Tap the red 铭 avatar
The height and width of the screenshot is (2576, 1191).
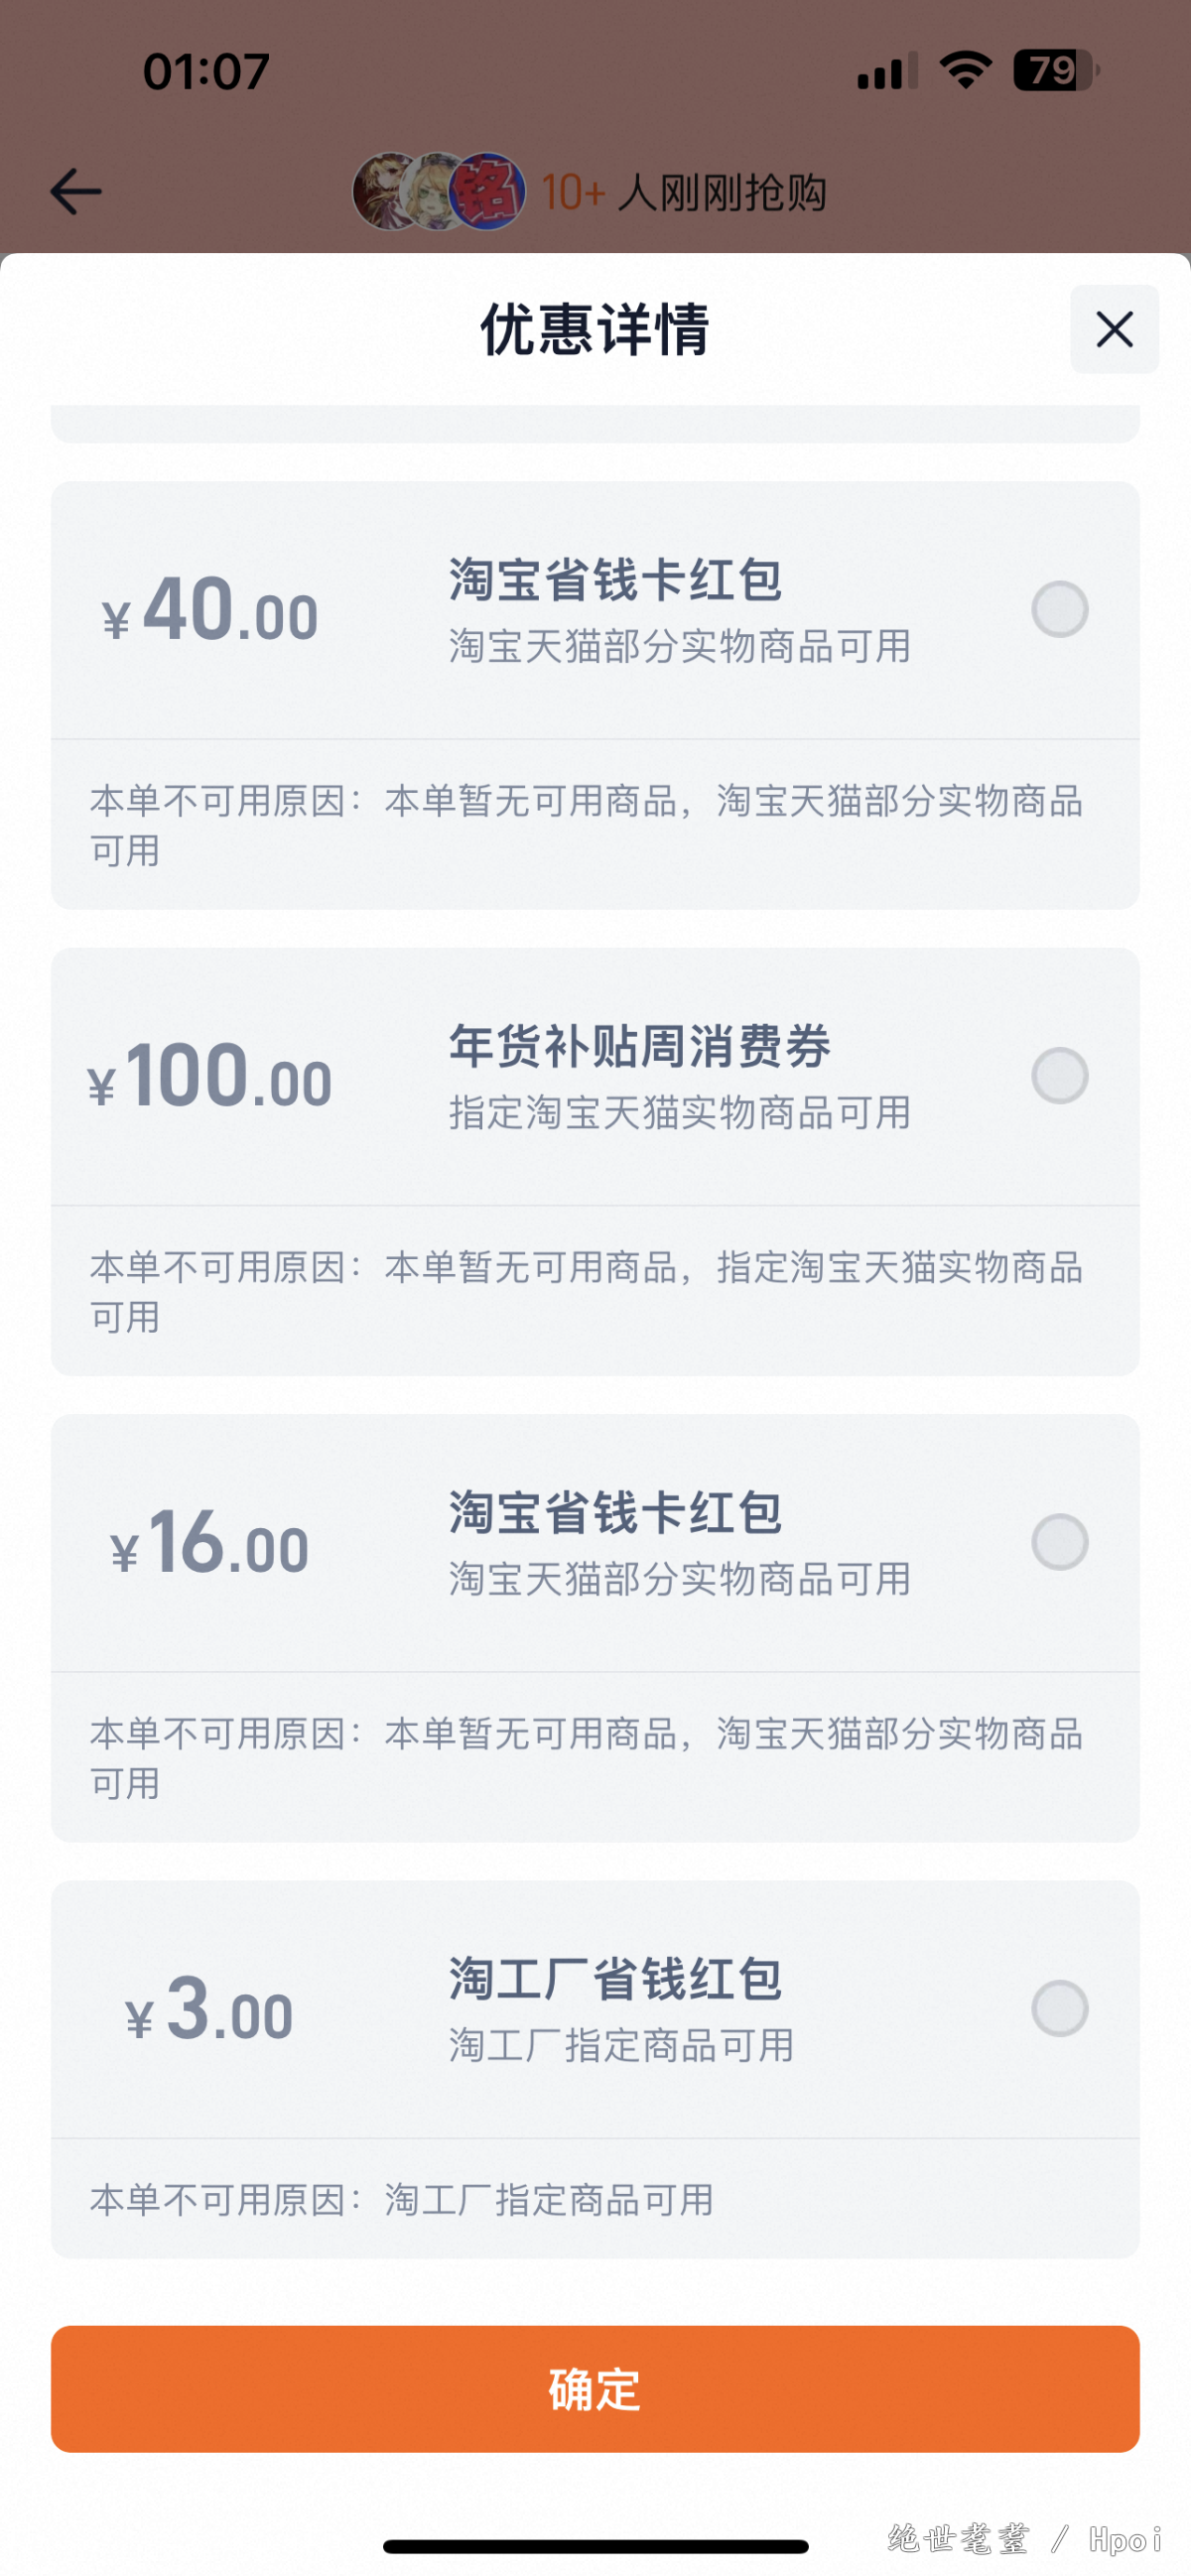[489, 191]
